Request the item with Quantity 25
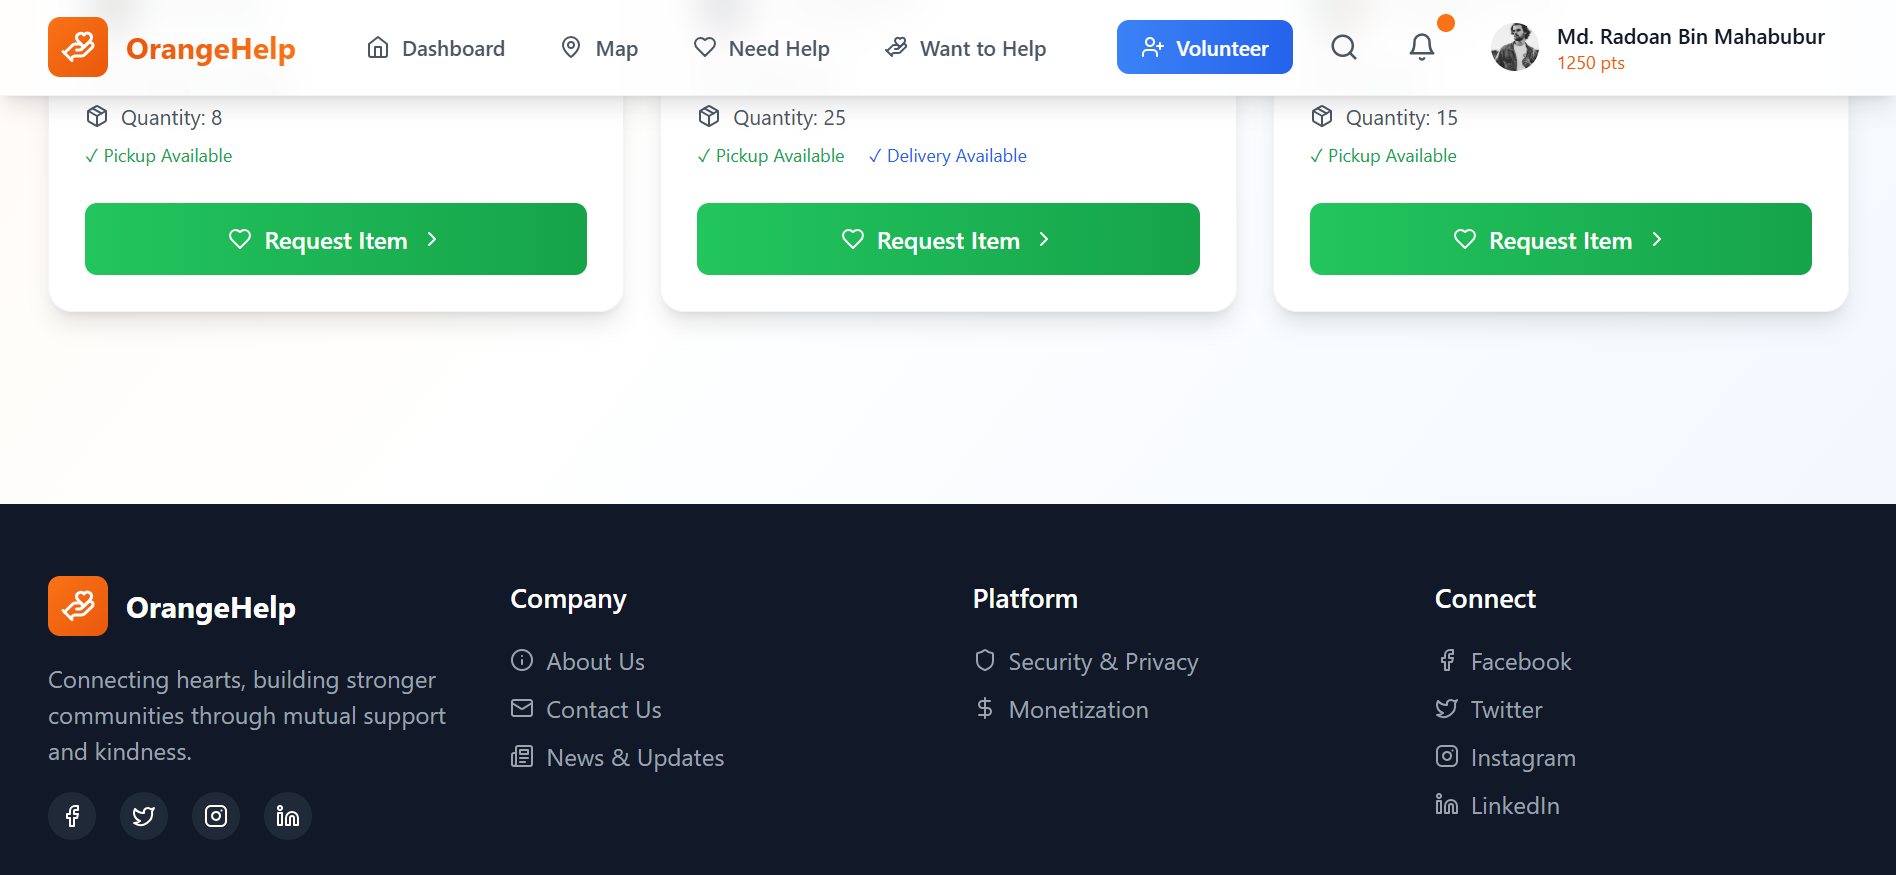Screen dimensions: 1896x875 point(948,239)
